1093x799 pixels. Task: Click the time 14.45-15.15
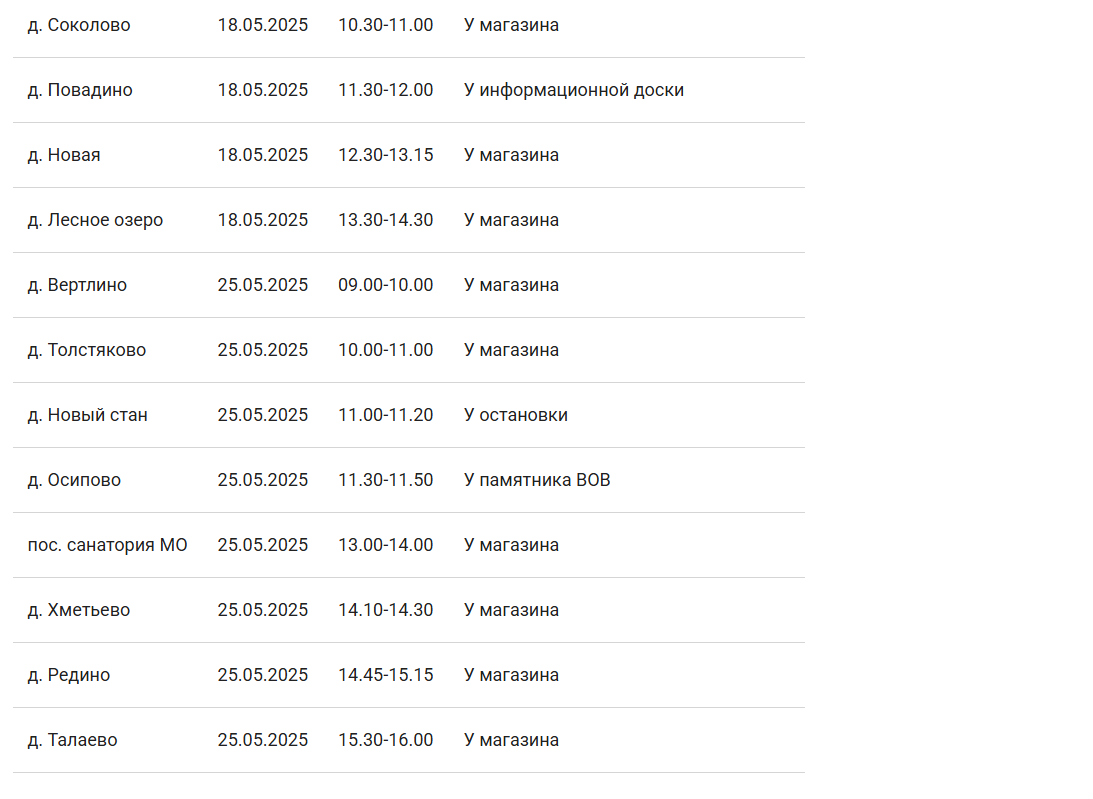(x=386, y=675)
